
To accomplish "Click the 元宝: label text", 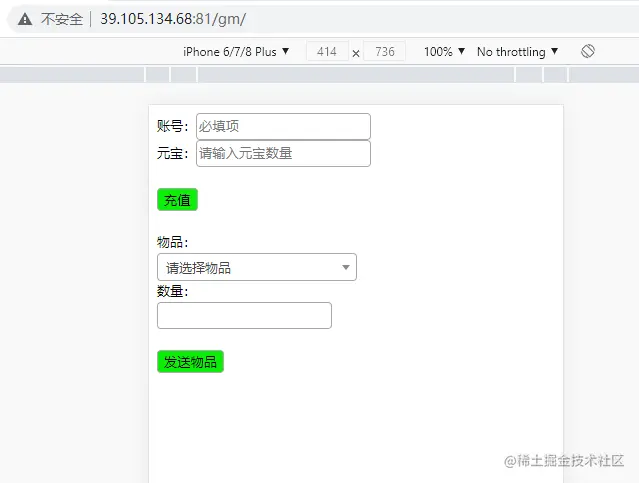I will (x=172, y=153).
